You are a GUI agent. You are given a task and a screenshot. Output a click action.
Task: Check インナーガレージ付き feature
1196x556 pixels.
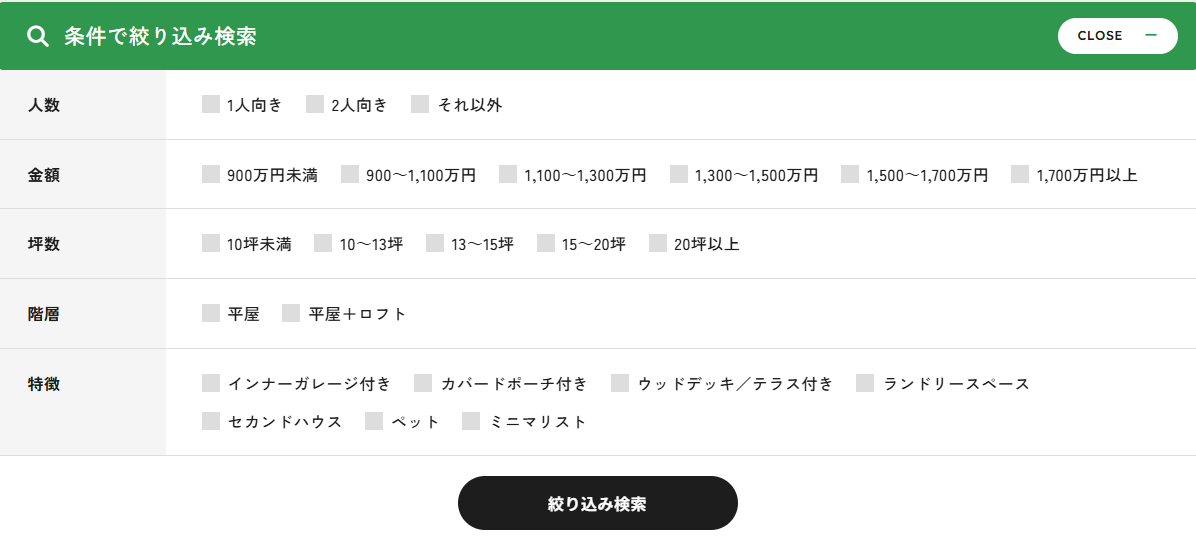pyautogui.click(x=211, y=383)
